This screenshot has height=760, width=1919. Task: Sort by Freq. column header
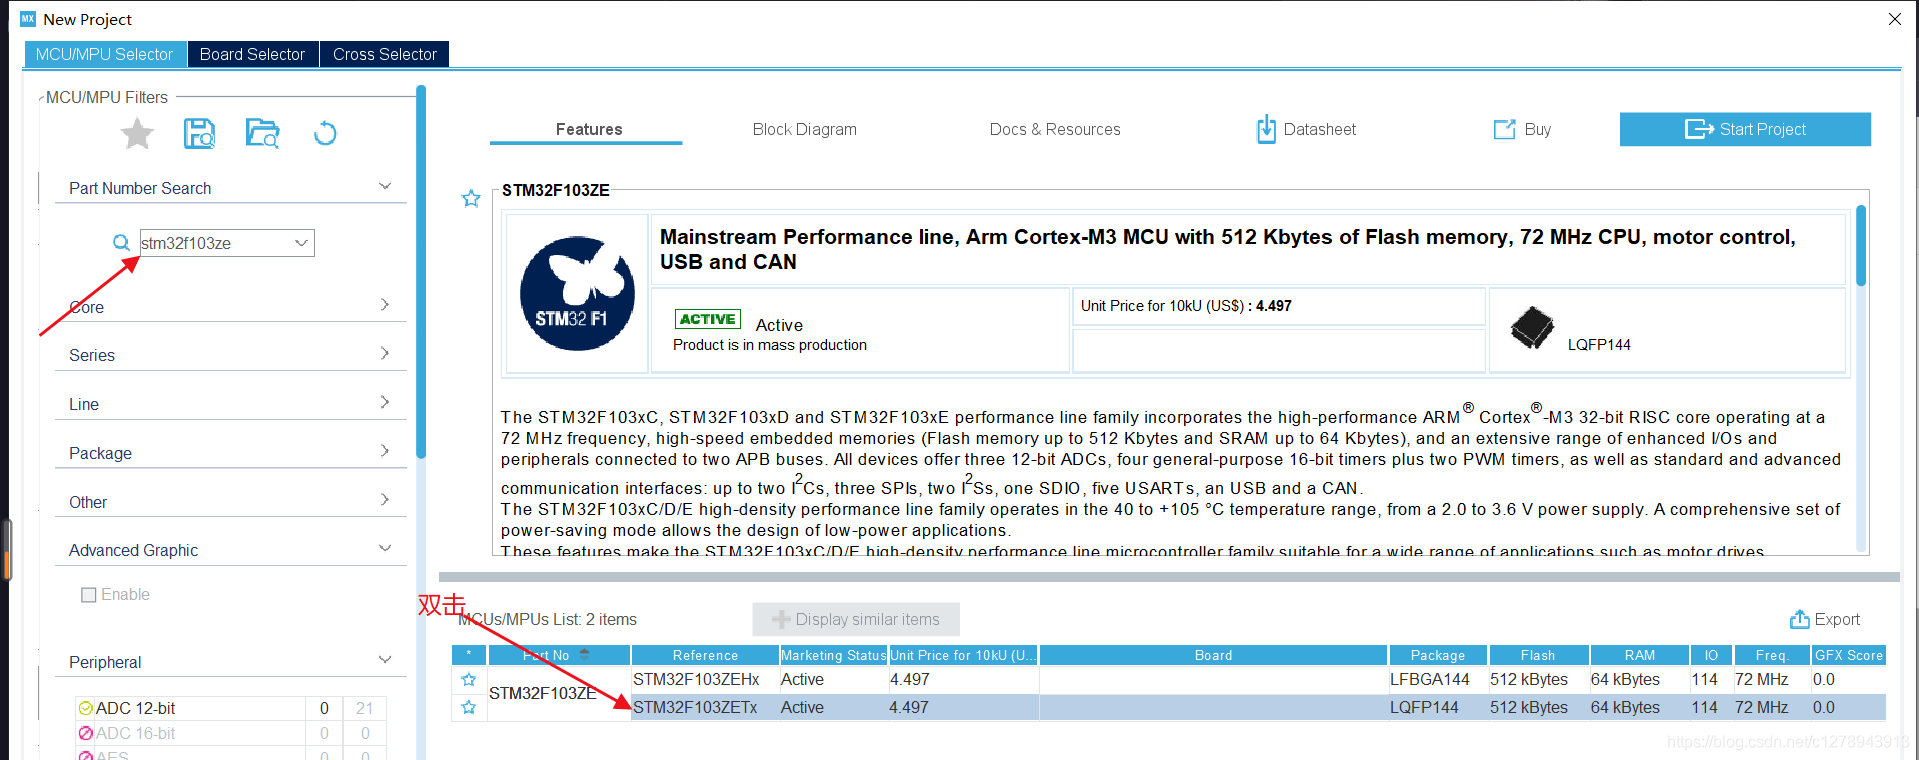1772,655
